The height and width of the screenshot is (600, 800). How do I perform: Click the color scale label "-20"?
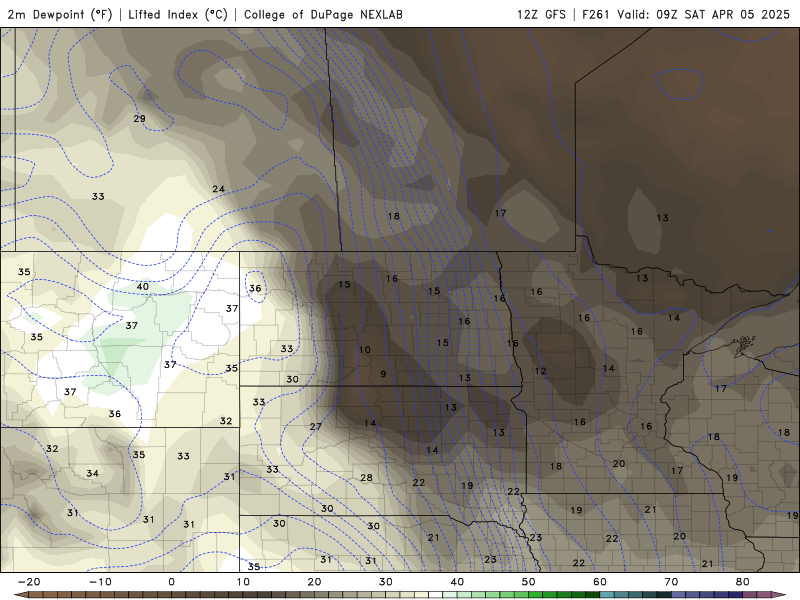coord(29,582)
